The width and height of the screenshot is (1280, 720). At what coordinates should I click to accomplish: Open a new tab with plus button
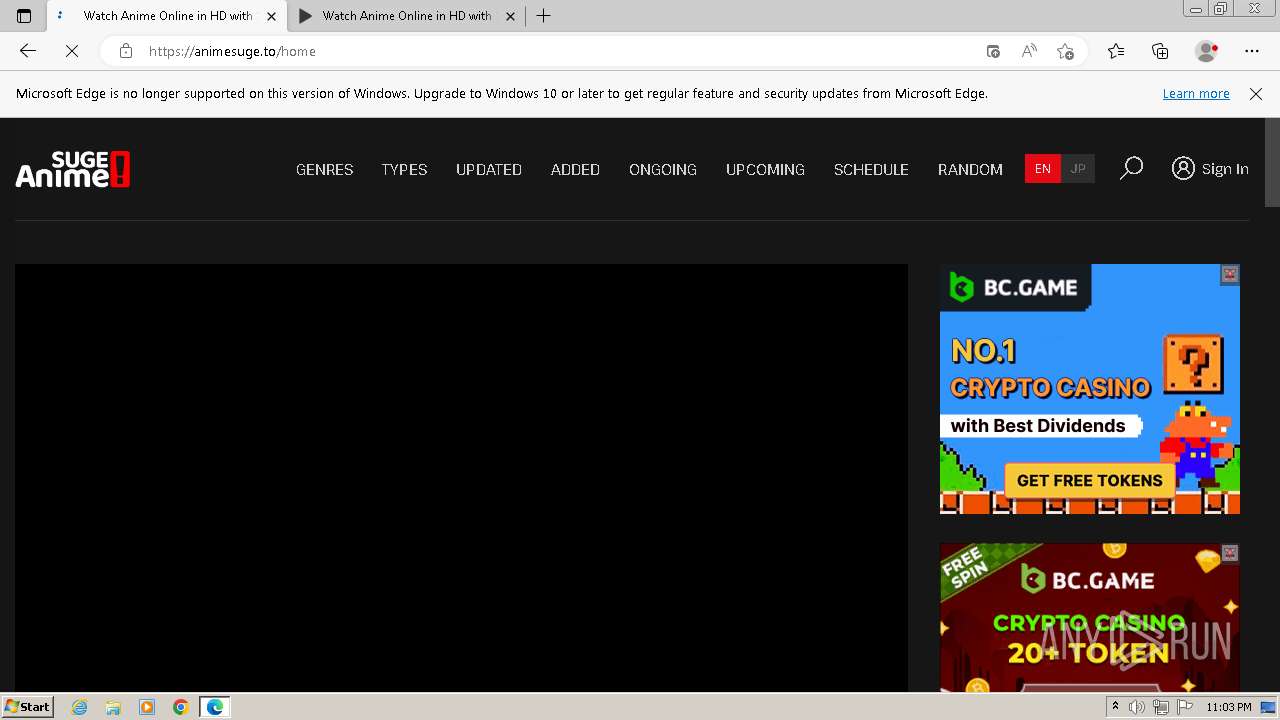[x=544, y=16]
